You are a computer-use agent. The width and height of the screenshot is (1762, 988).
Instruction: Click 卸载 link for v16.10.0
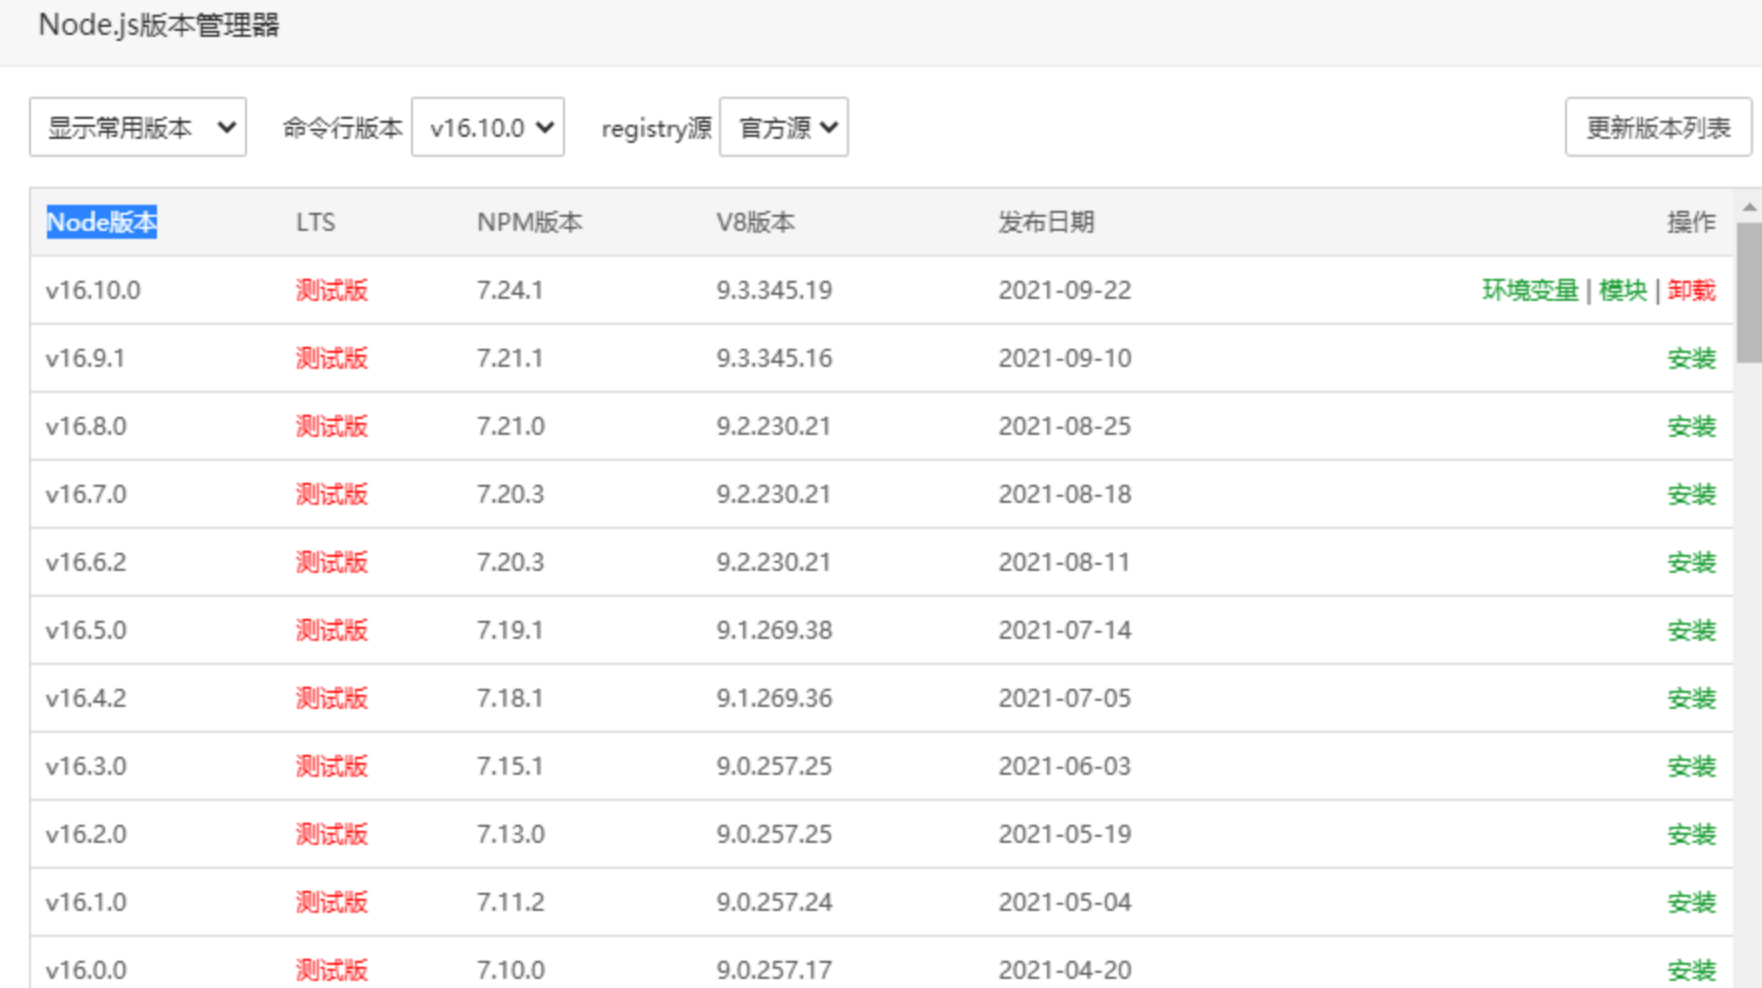click(x=1692, y=290)
